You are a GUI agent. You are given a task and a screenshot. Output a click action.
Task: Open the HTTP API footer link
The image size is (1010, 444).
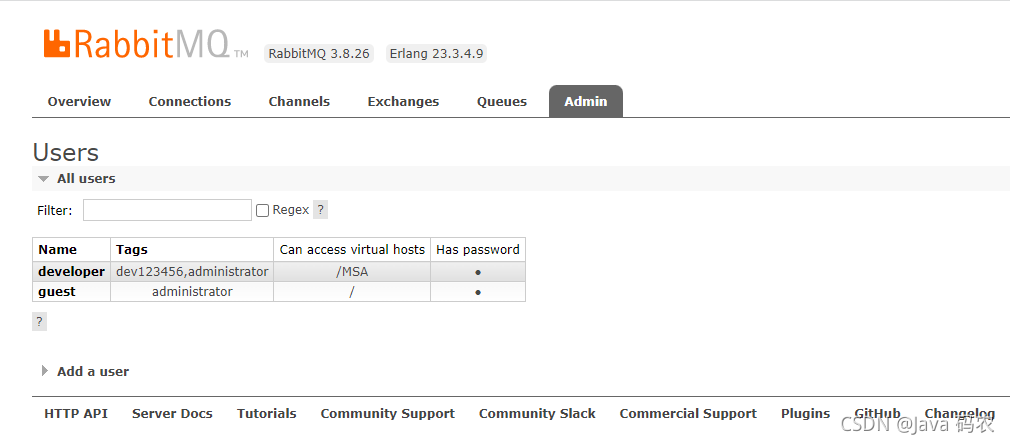pyautogui.click(x=76, y=414)
